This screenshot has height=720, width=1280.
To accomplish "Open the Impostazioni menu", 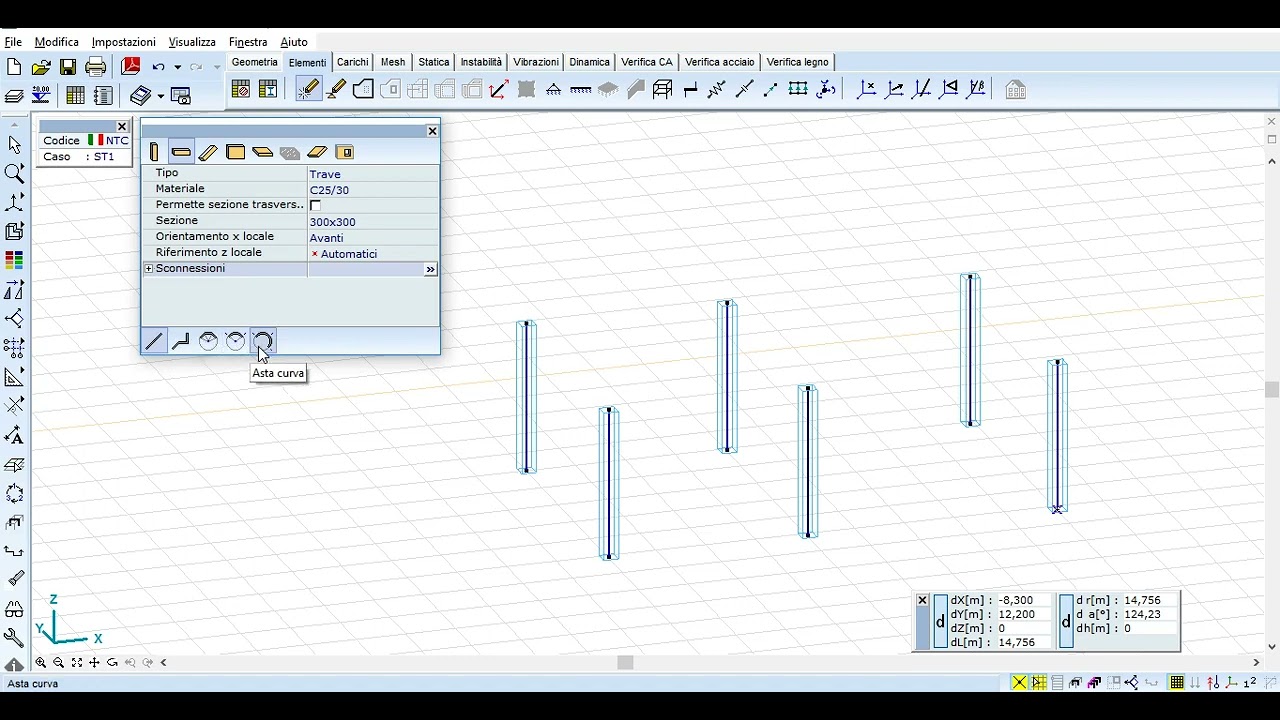I will tap(124, 42).
